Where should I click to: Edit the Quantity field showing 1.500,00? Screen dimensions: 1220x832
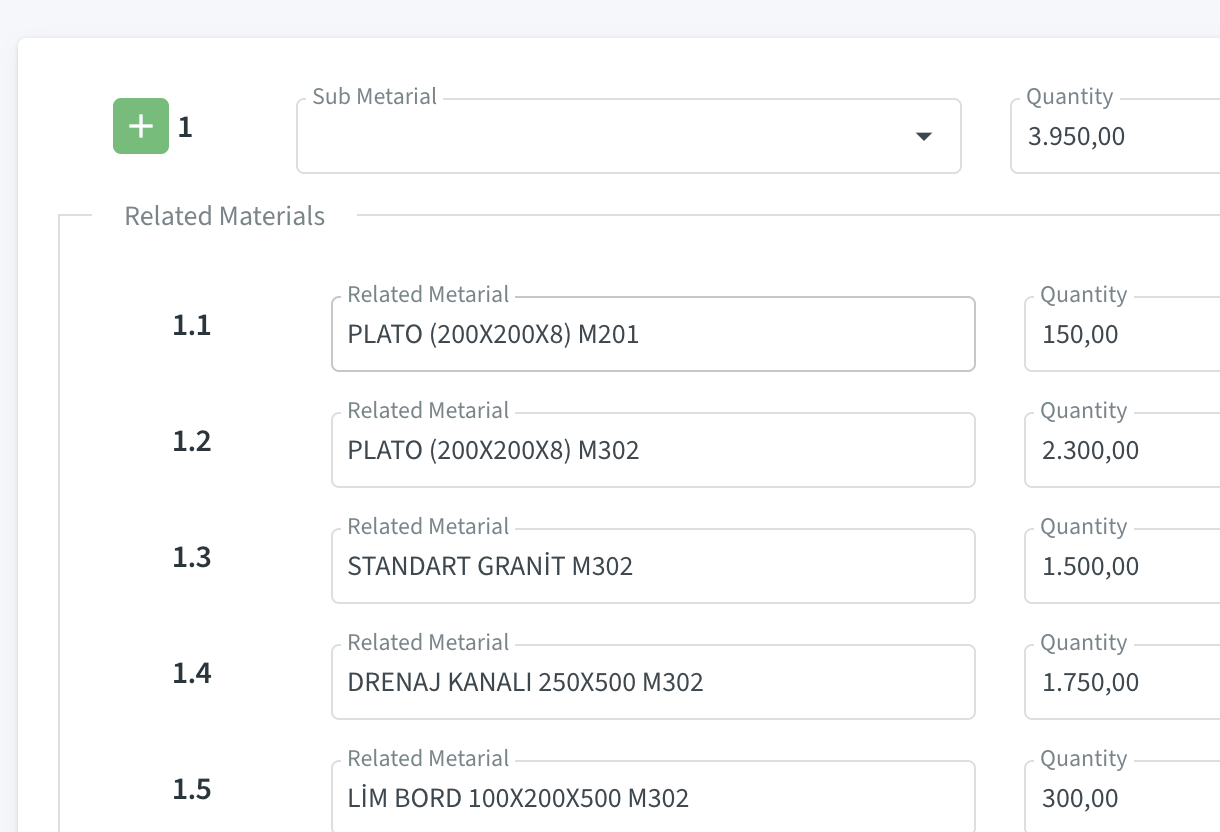(x=1122, y=566)
